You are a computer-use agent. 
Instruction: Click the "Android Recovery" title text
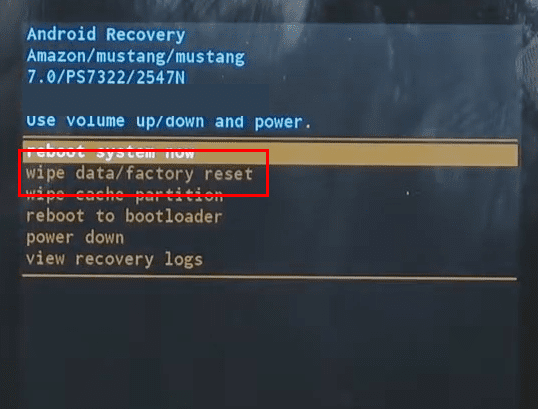coord(106,35)
